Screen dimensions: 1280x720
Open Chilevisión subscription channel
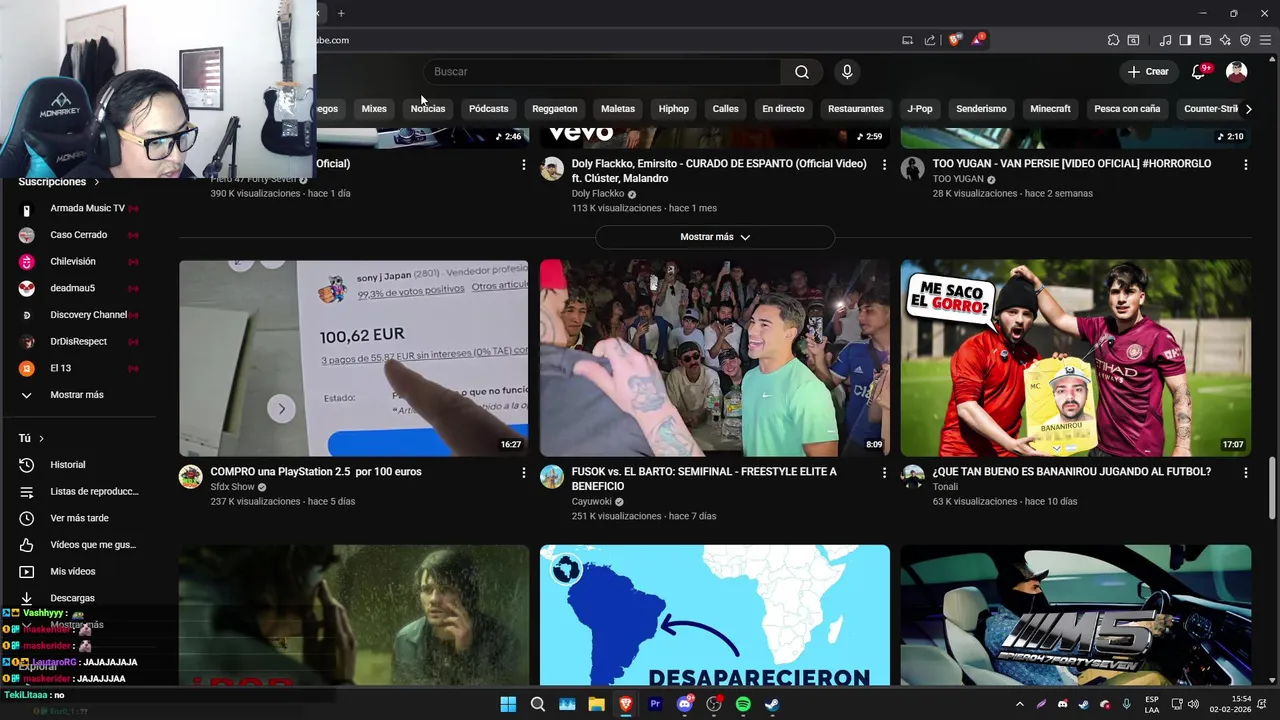(x=77, y=262)
